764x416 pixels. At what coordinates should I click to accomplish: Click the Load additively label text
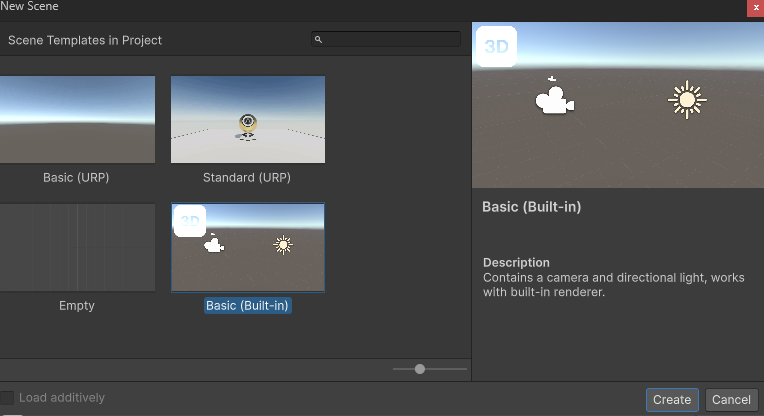coord(61,398)
